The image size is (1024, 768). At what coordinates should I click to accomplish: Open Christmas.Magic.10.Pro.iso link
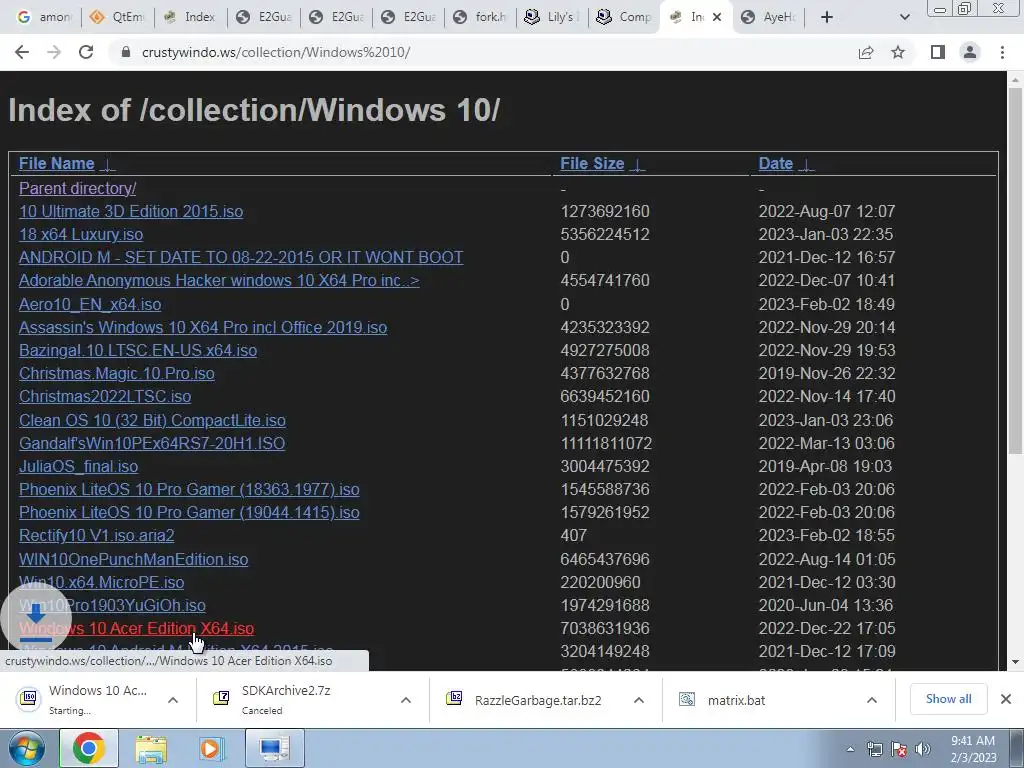click(116, 373)
